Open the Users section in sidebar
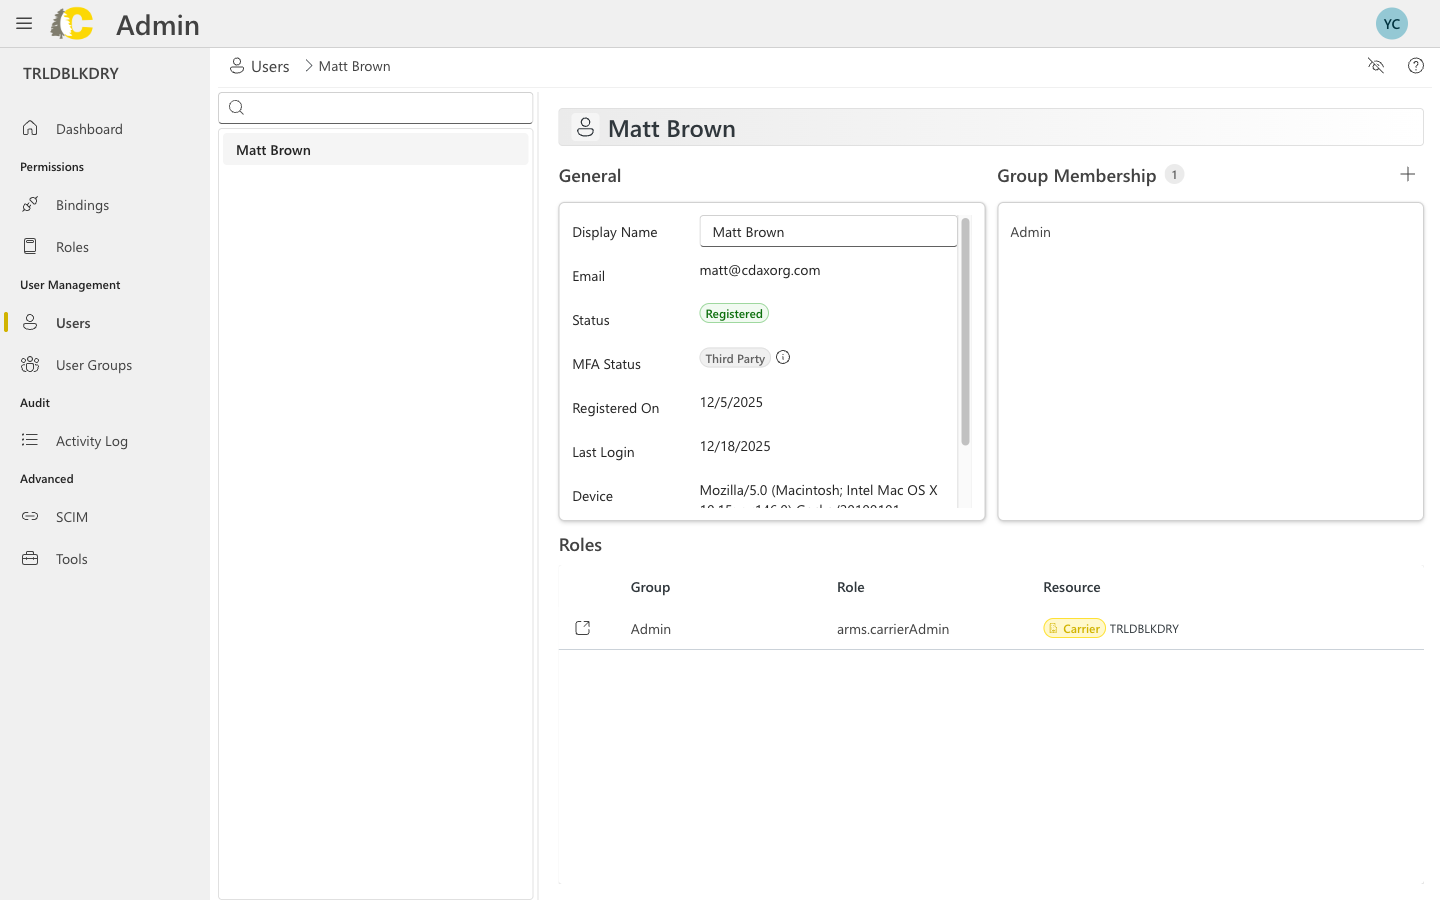This screenshot has height=900, width=1440. point(29,322)
